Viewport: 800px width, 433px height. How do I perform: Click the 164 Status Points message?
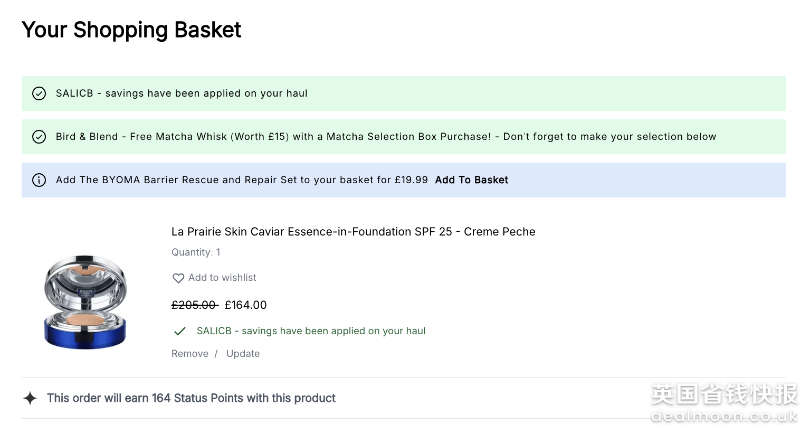pyautogui.click(x=191, y=398)
